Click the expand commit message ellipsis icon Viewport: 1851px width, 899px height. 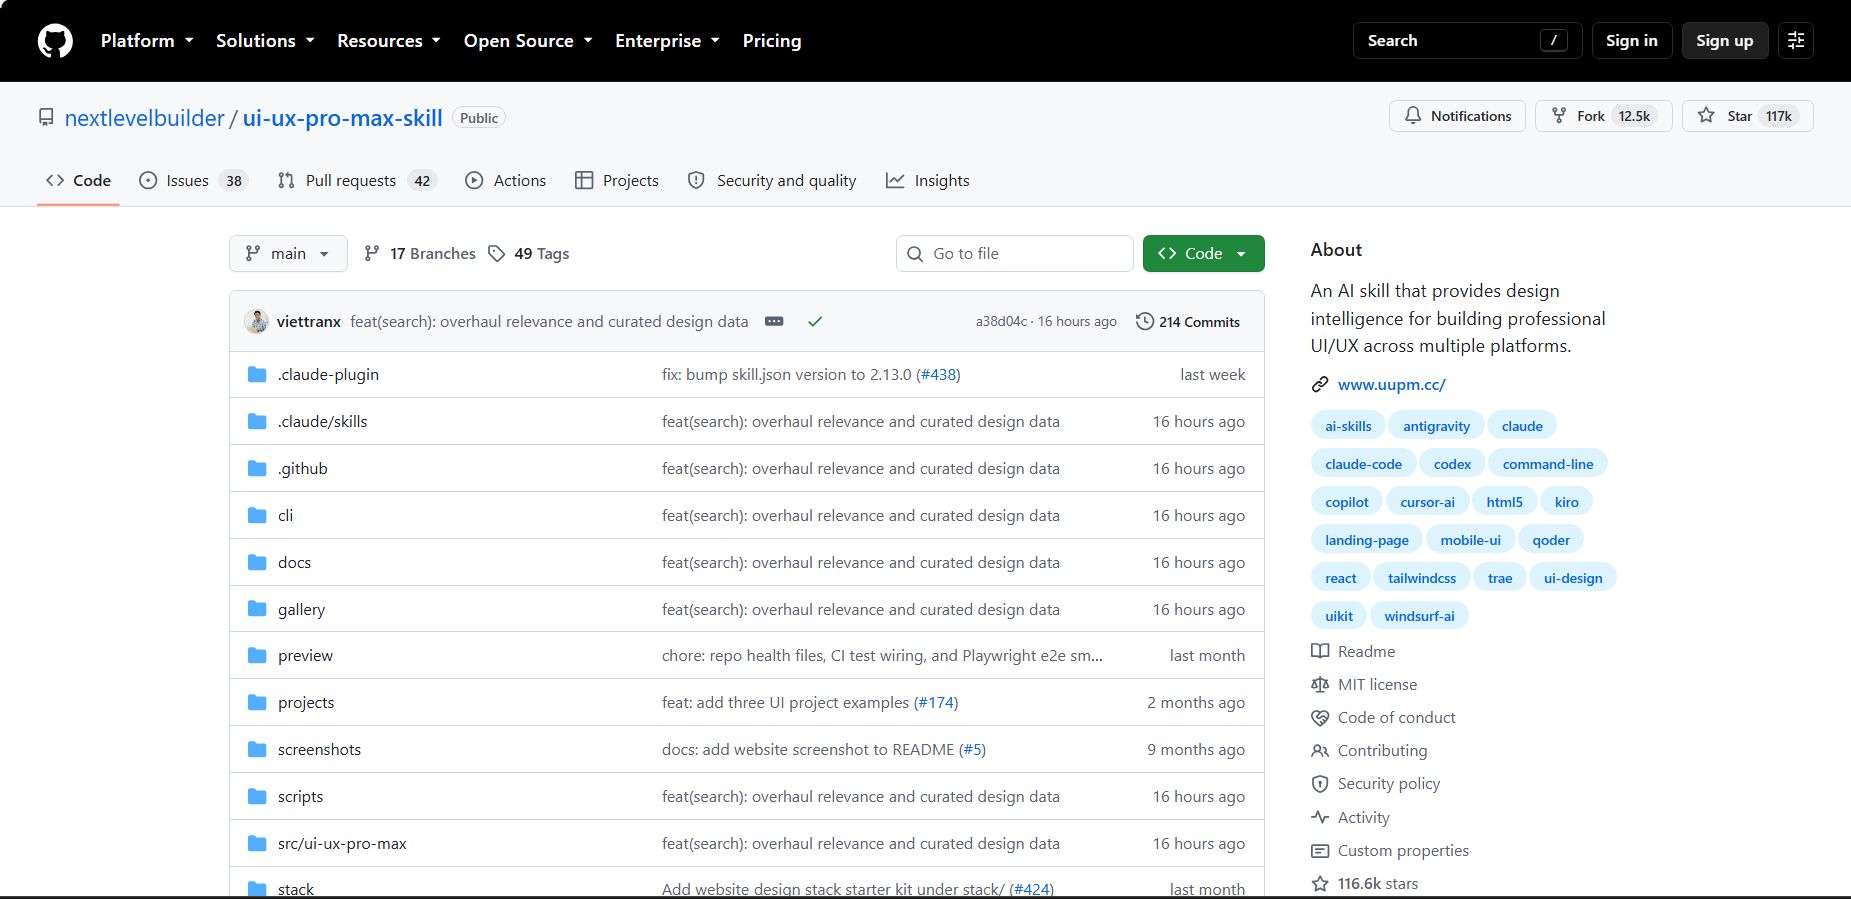[774, 321]
